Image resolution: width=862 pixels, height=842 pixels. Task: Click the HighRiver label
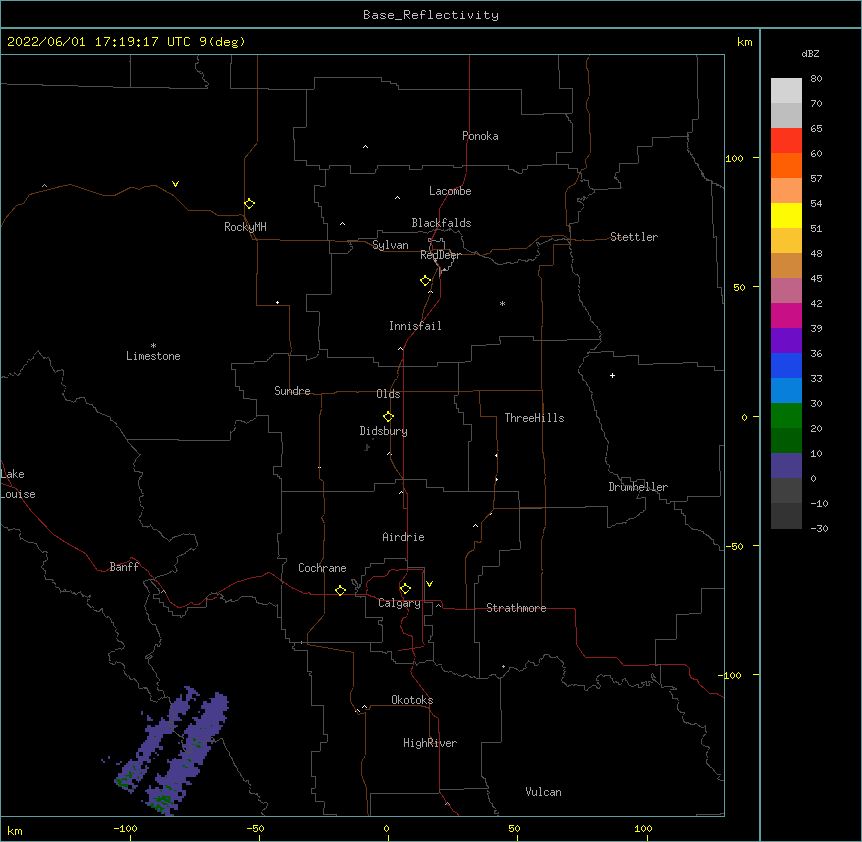coord(430,743)
